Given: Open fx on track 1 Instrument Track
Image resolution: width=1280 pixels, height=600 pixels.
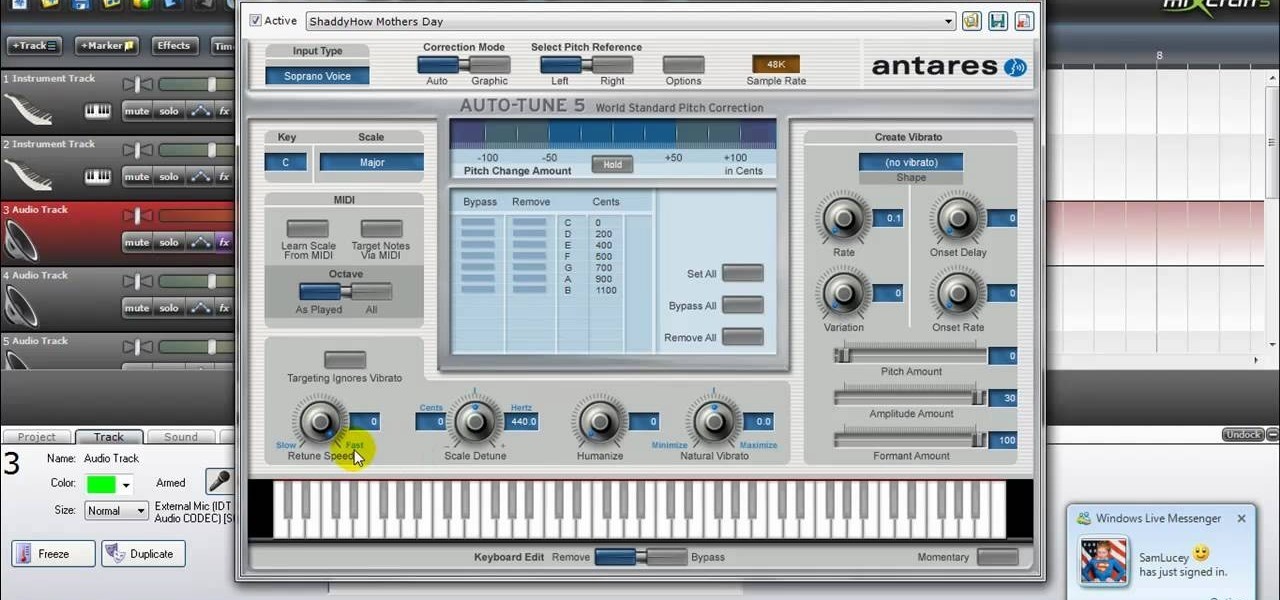Looking at the screenshot, I should pyautogui.click(x=224, y=111).
